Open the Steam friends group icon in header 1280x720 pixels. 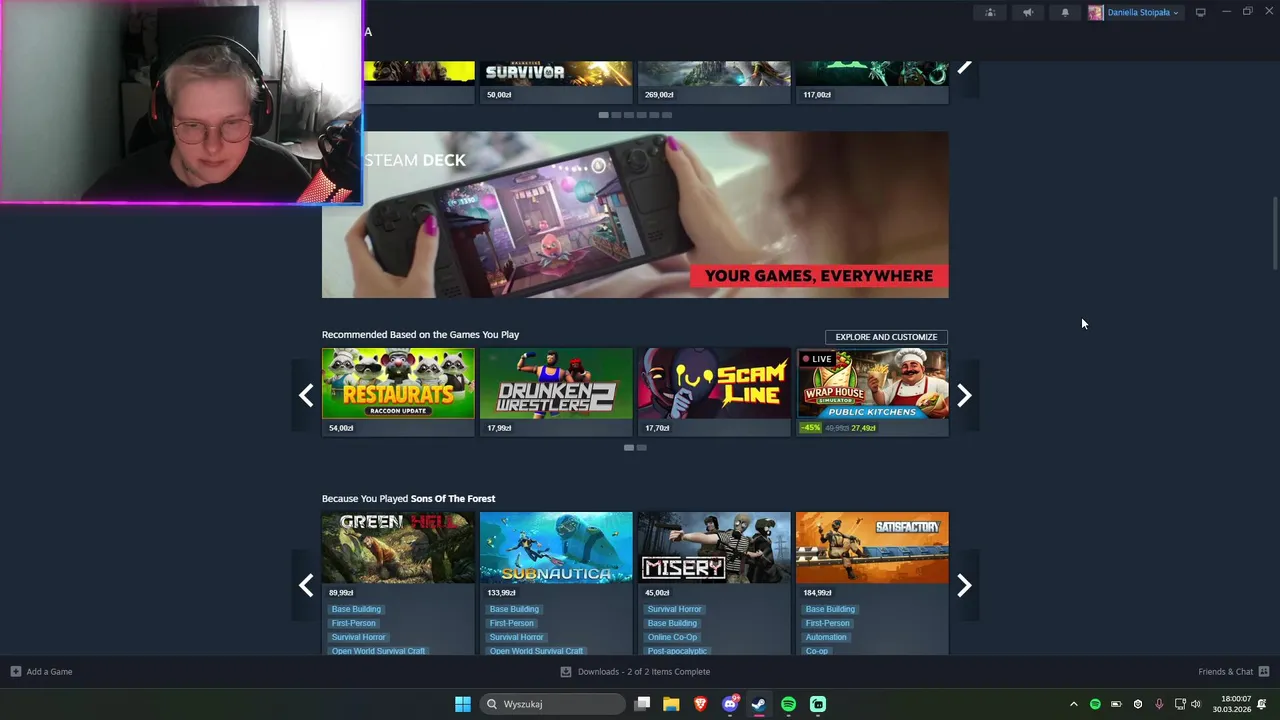tap(990, 13)
